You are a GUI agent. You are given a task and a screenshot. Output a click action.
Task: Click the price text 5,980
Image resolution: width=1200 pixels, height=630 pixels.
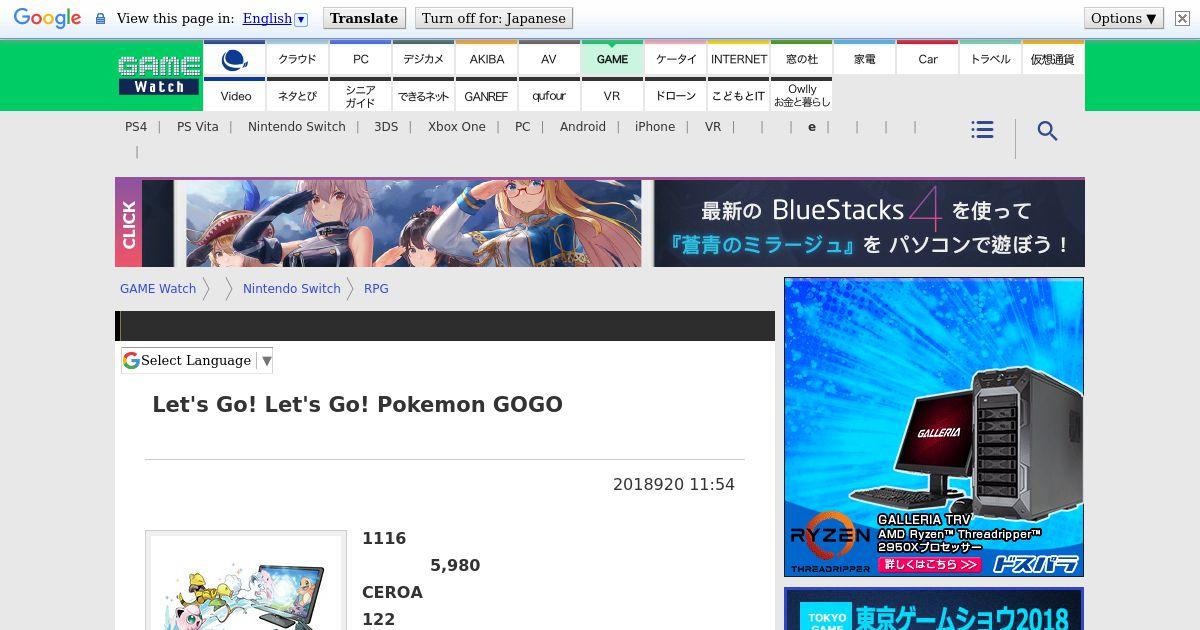pos(455,566)
